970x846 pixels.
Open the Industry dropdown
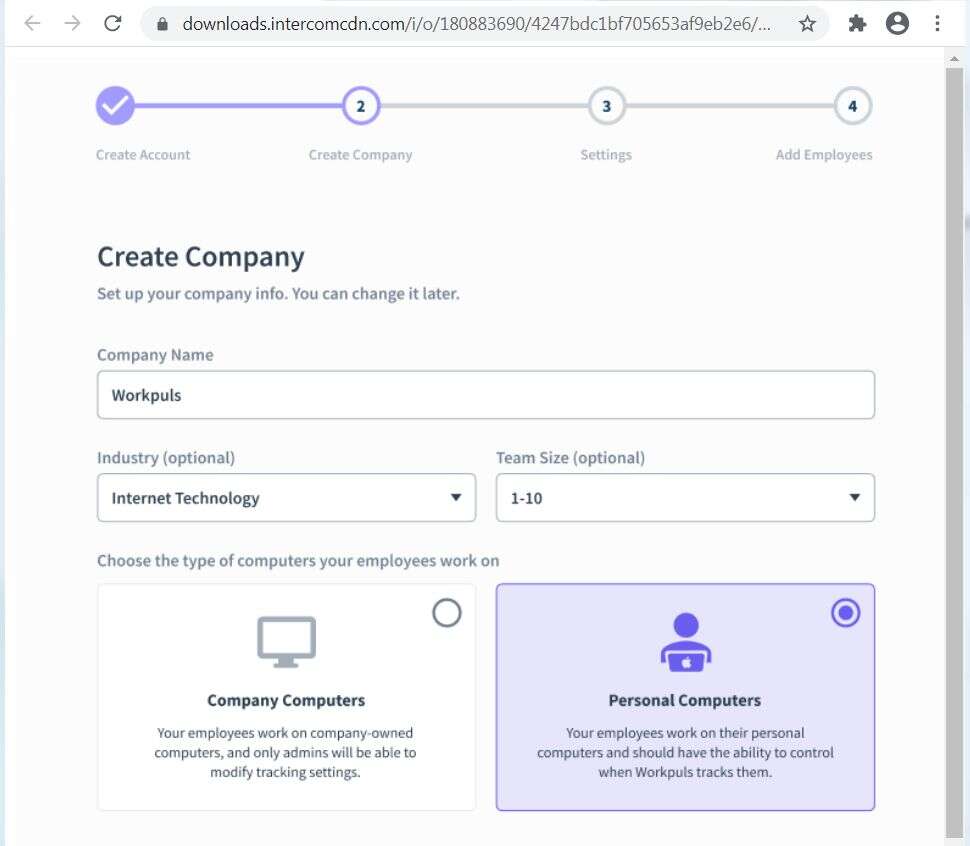pyautogui.click(x=286, y=498)
